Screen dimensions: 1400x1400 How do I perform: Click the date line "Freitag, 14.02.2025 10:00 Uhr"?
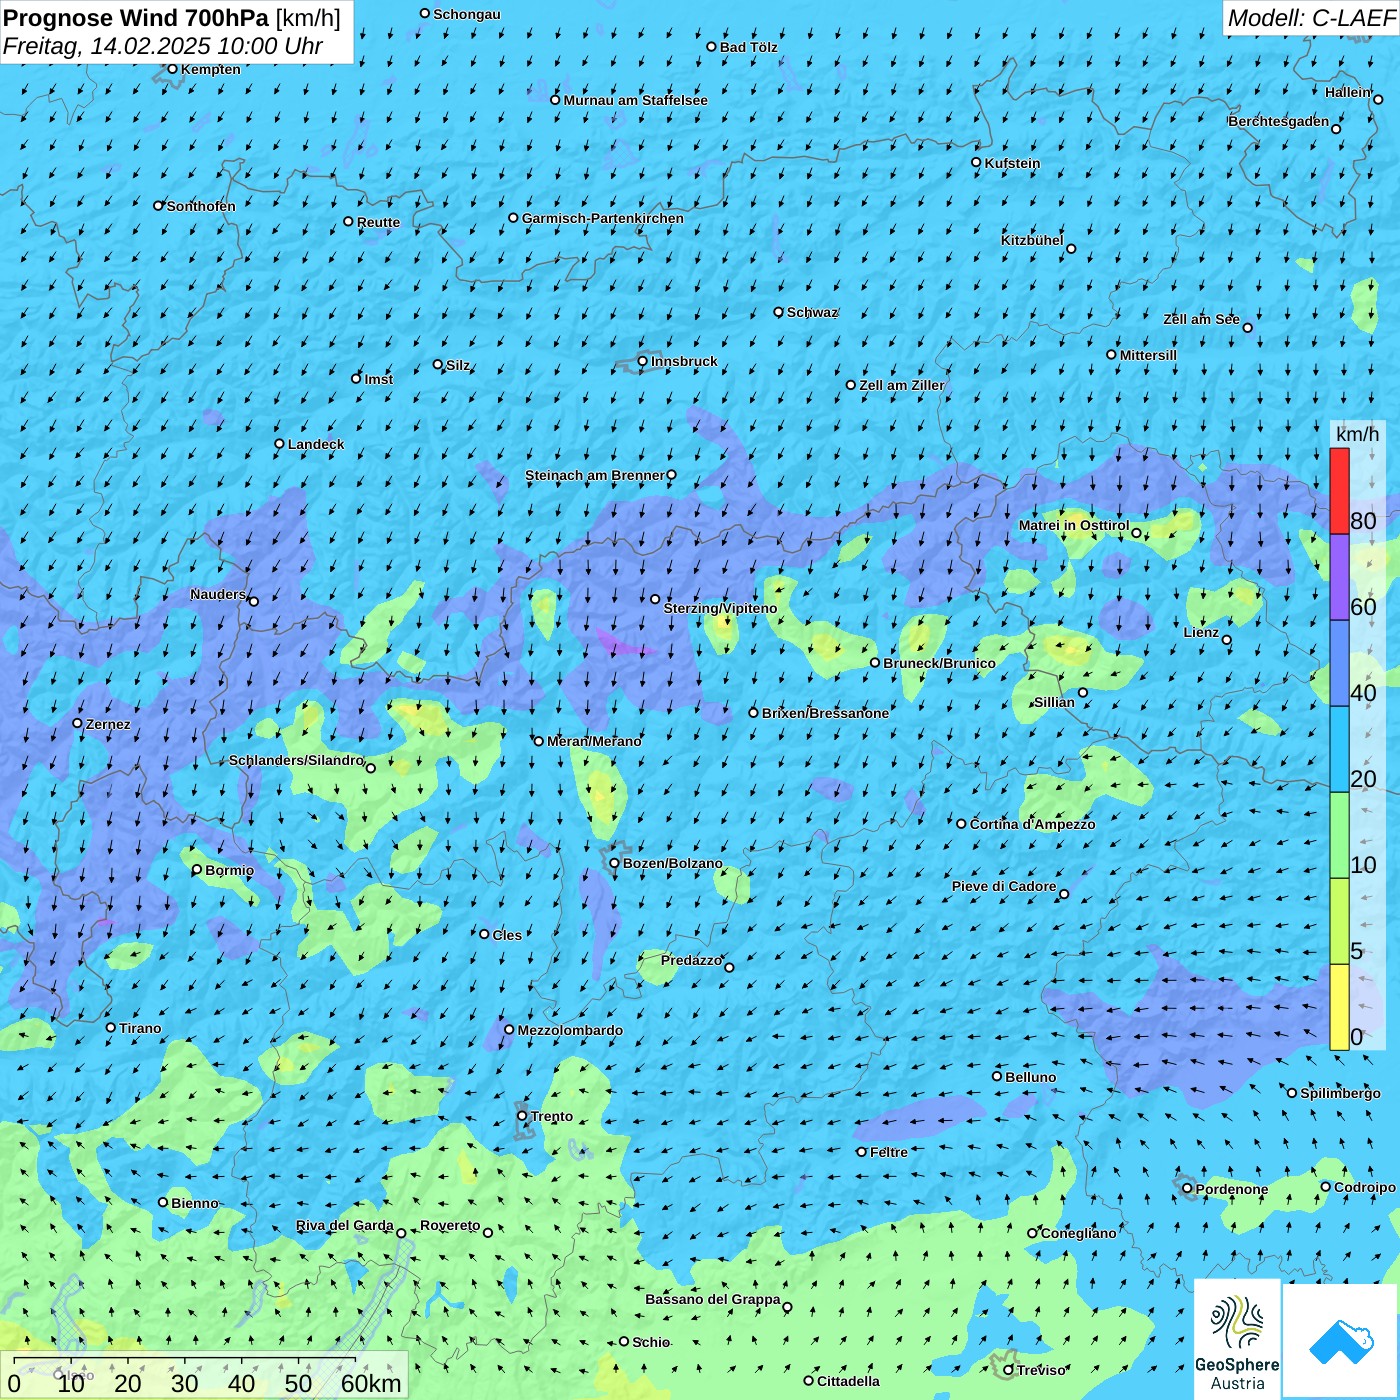(163, 46)
